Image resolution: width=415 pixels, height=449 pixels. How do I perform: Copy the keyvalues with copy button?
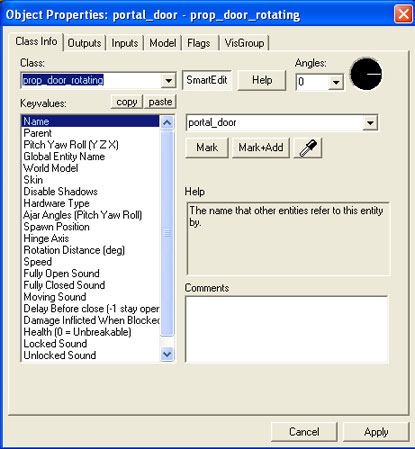click(x=127, y=102)
